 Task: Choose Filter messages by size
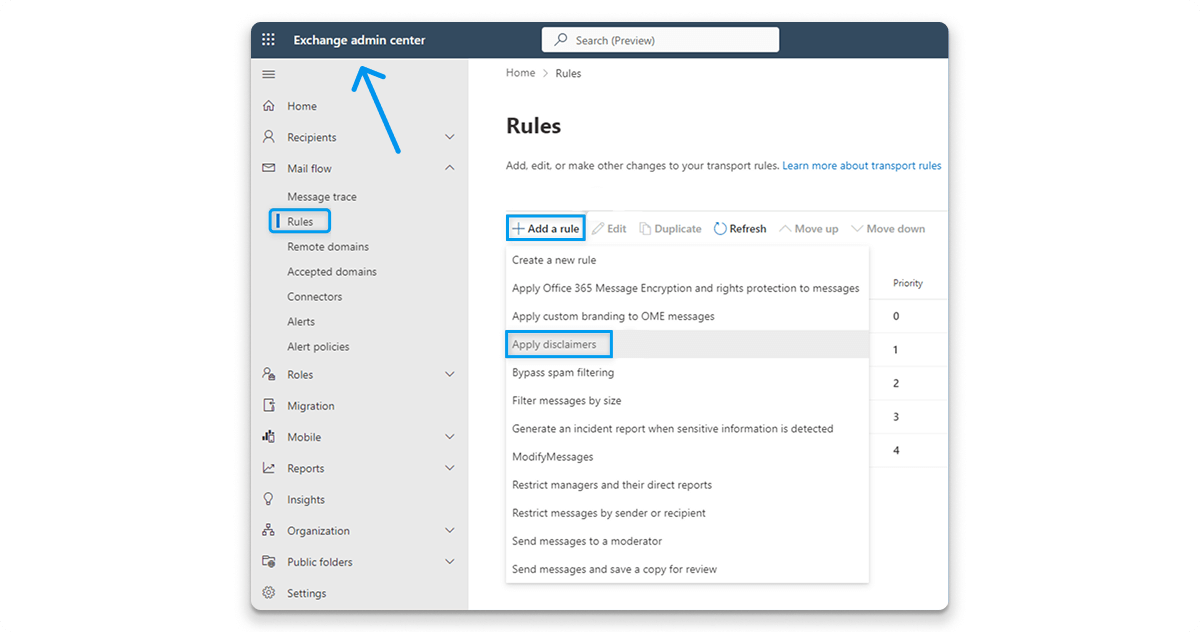point(687,400)
